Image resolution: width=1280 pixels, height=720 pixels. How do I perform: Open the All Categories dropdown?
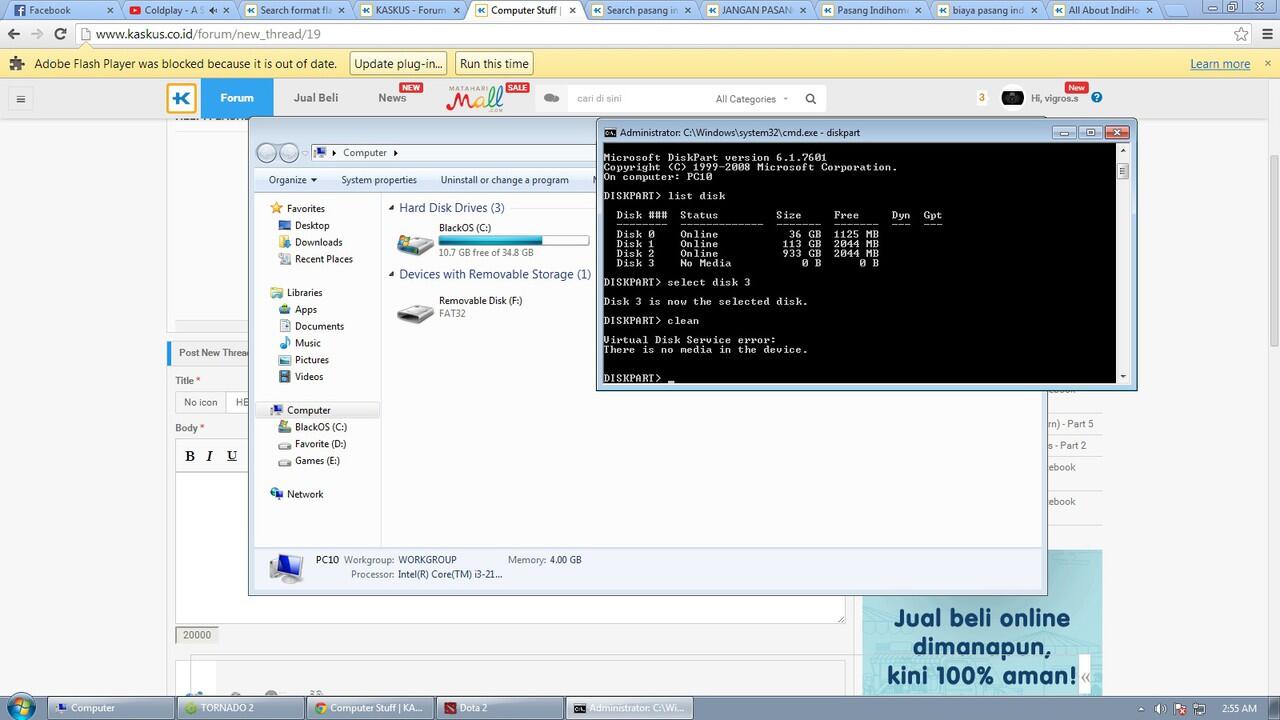[x=752, y=99]
